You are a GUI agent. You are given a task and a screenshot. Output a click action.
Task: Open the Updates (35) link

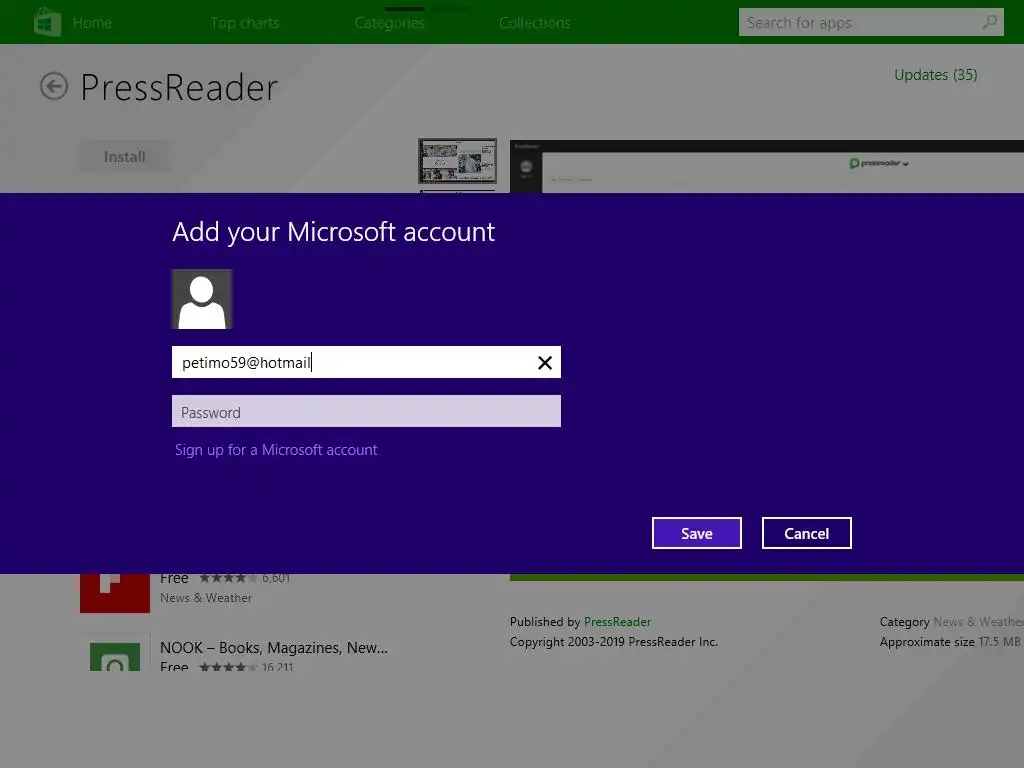[935, 75]
